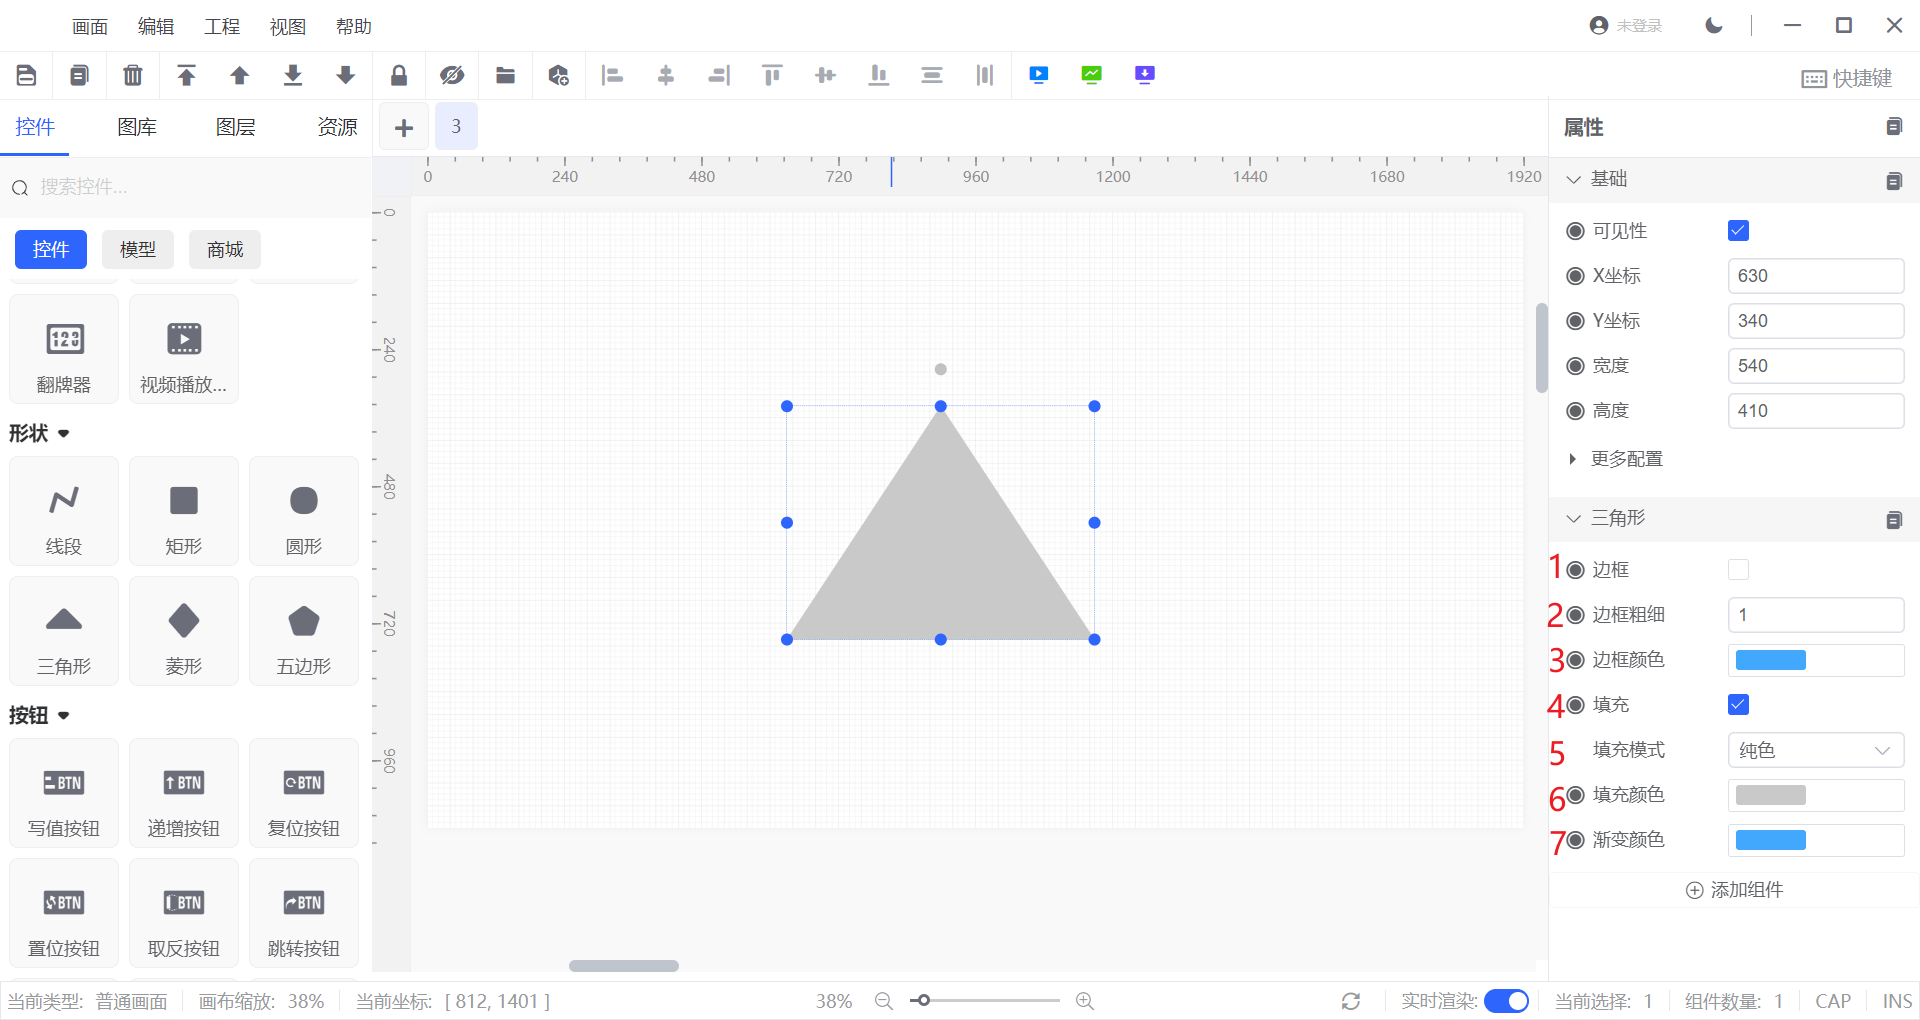Select the triangle (三角形) shape widget
This screenshot has height=1020, width=1920.
[x=64, y=631]
